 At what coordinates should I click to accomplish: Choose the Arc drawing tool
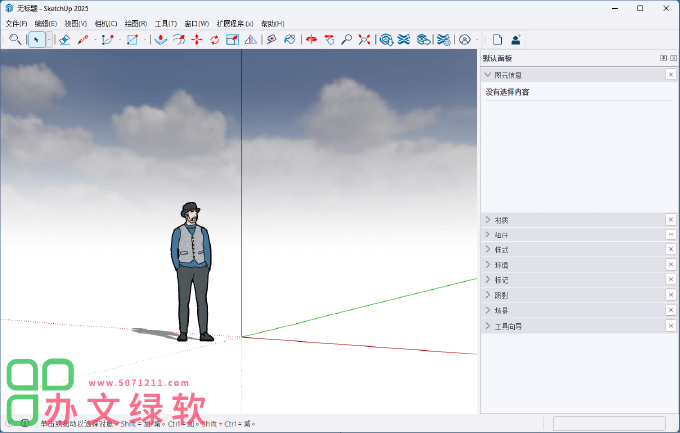(x=107, y=40)
